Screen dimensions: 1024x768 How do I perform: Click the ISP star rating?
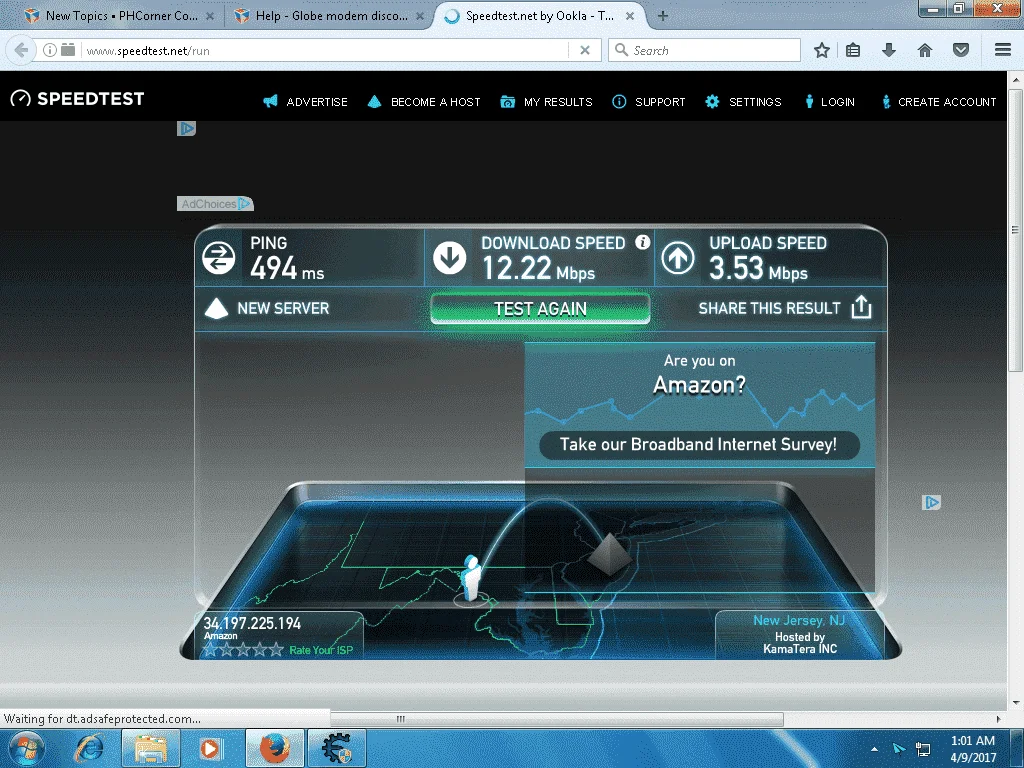coord(243,649)
